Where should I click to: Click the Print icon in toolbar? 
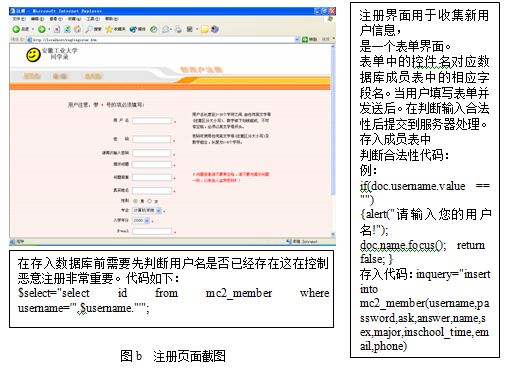(x=179, y=29)
